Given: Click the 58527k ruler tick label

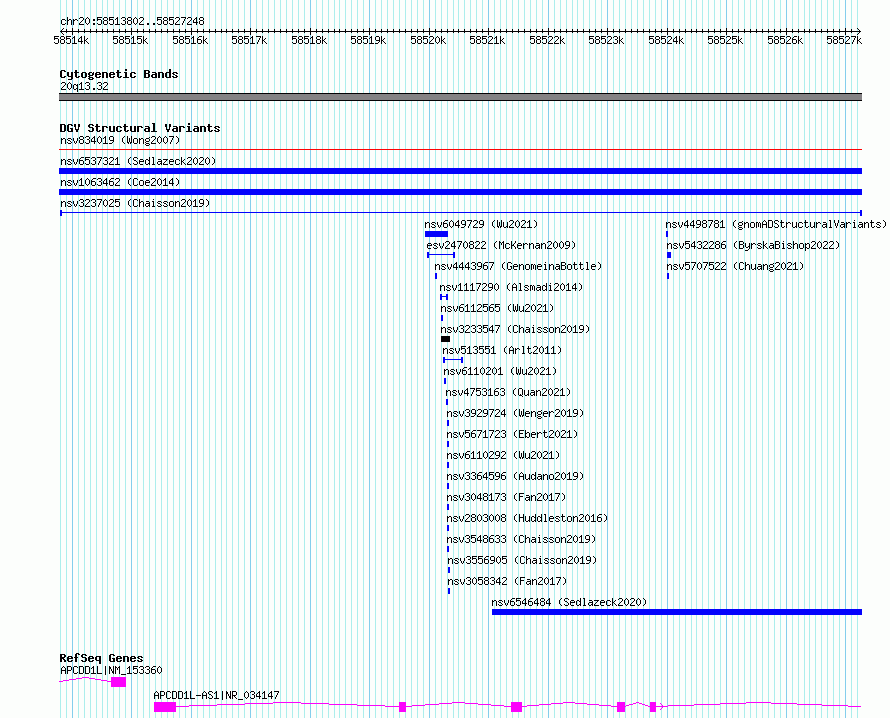Looking at the screenshot, I should pyautogui.click(x=844, y=40).
